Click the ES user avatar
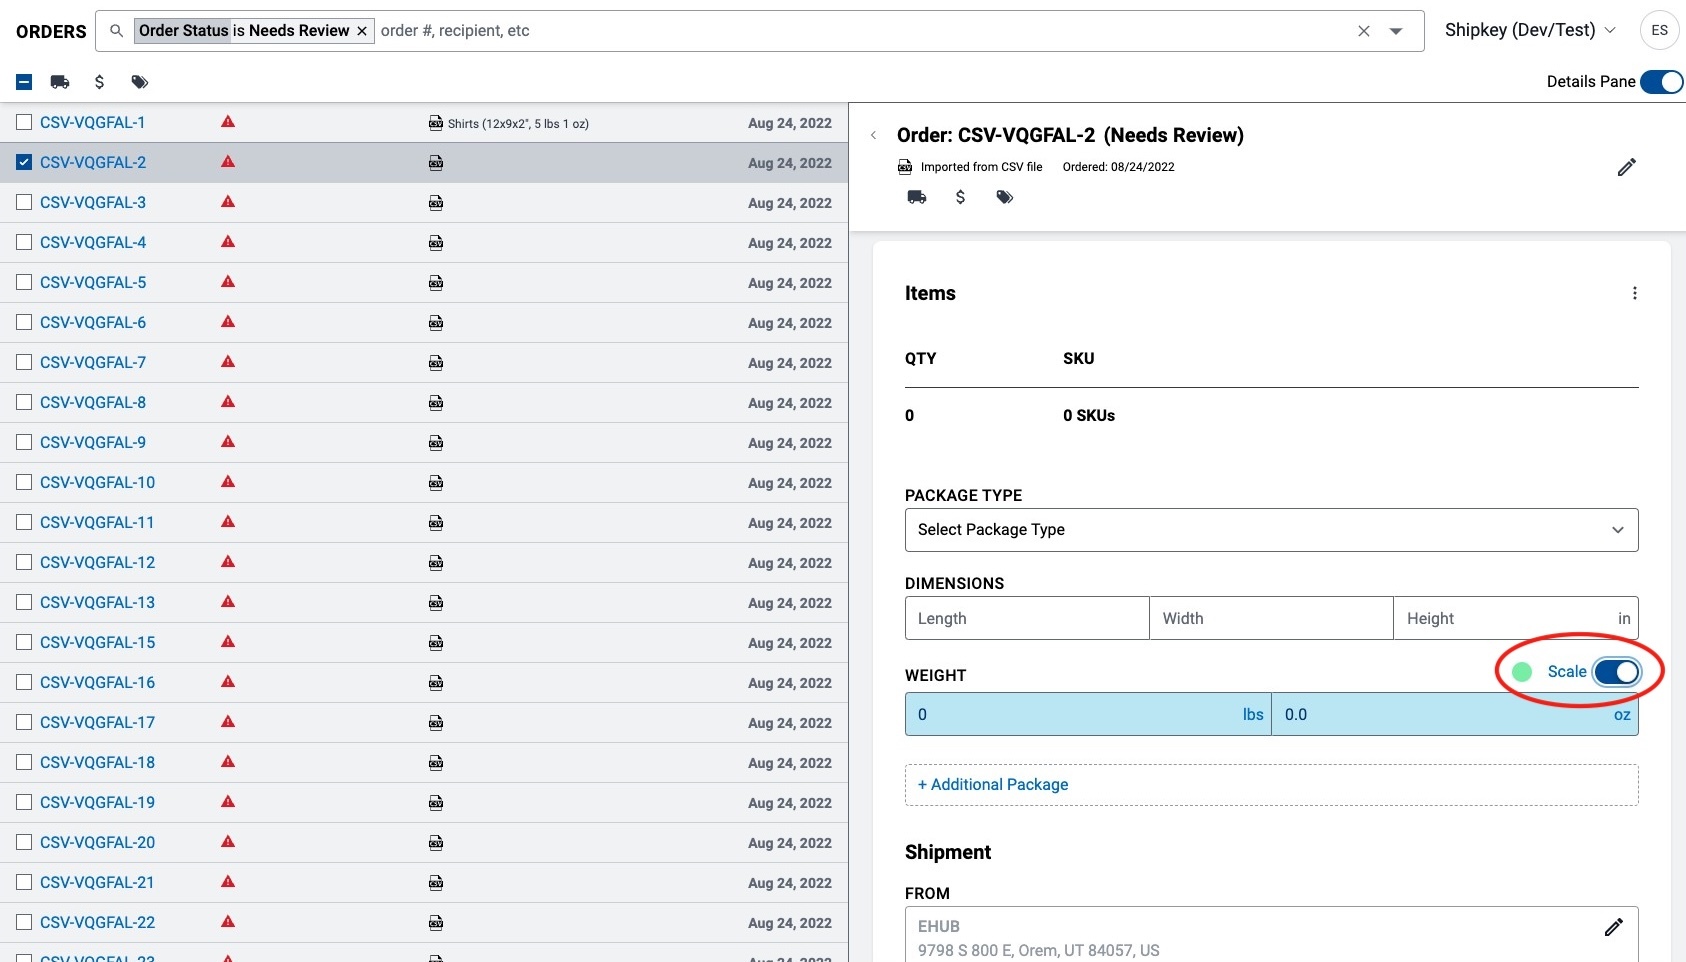The width and height of the screenshot is (1686, 962). coord(1659,30)
